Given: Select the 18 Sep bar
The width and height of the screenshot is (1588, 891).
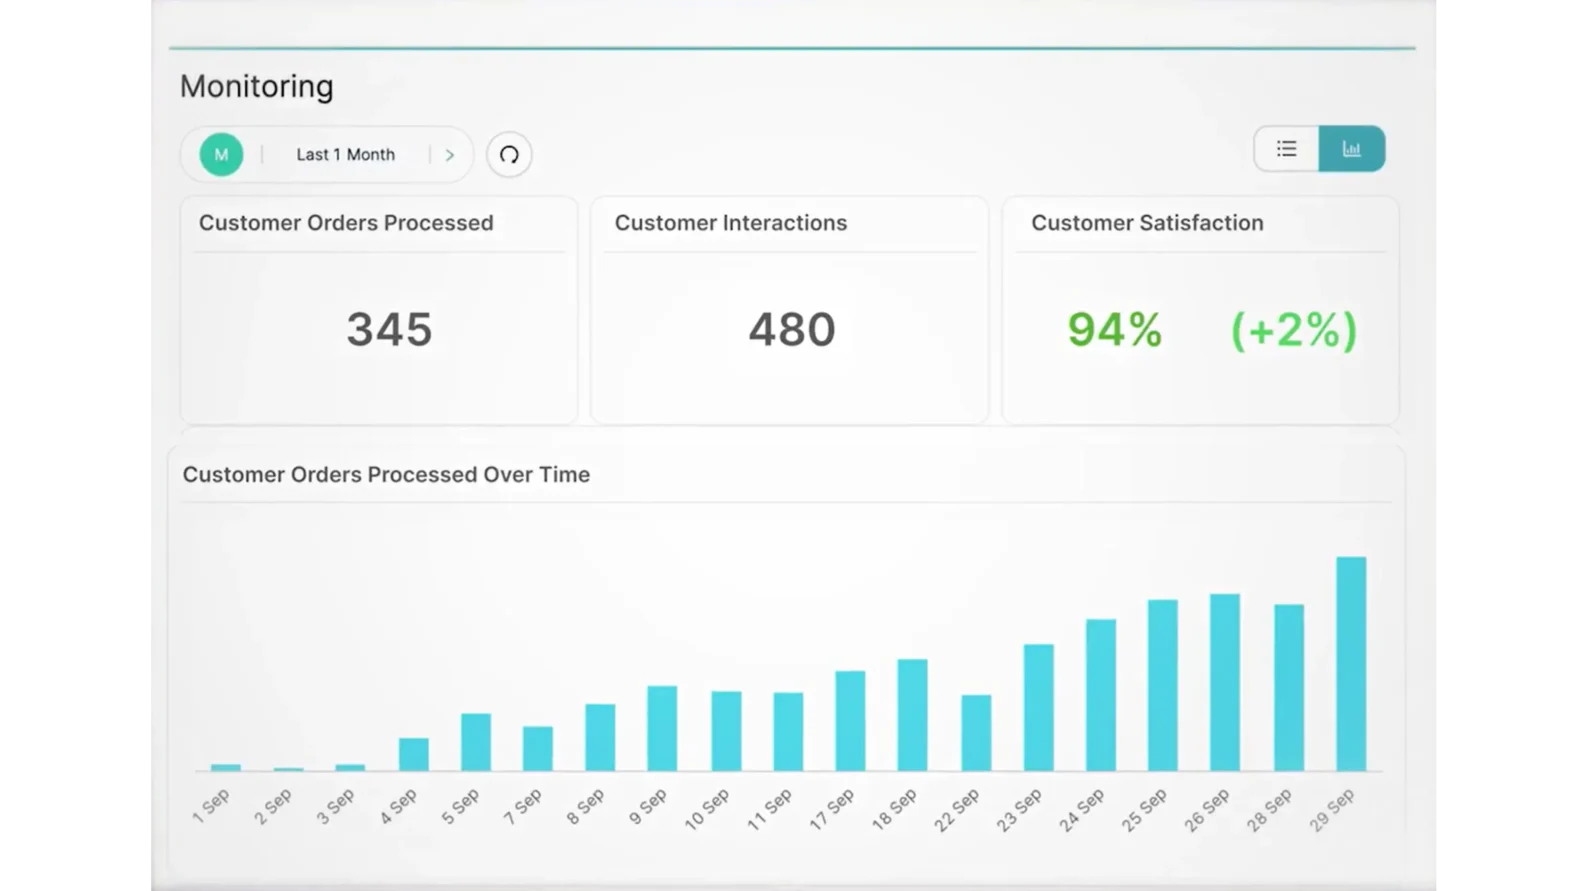Looking at the screenshot, I should [912, 715].
